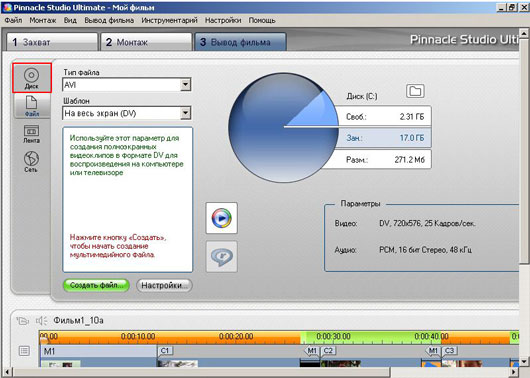Image resolution: width=530 pixels, height=378 pixels.
Task: Open the Вывод фильма menu
Action: click(109, 20)
